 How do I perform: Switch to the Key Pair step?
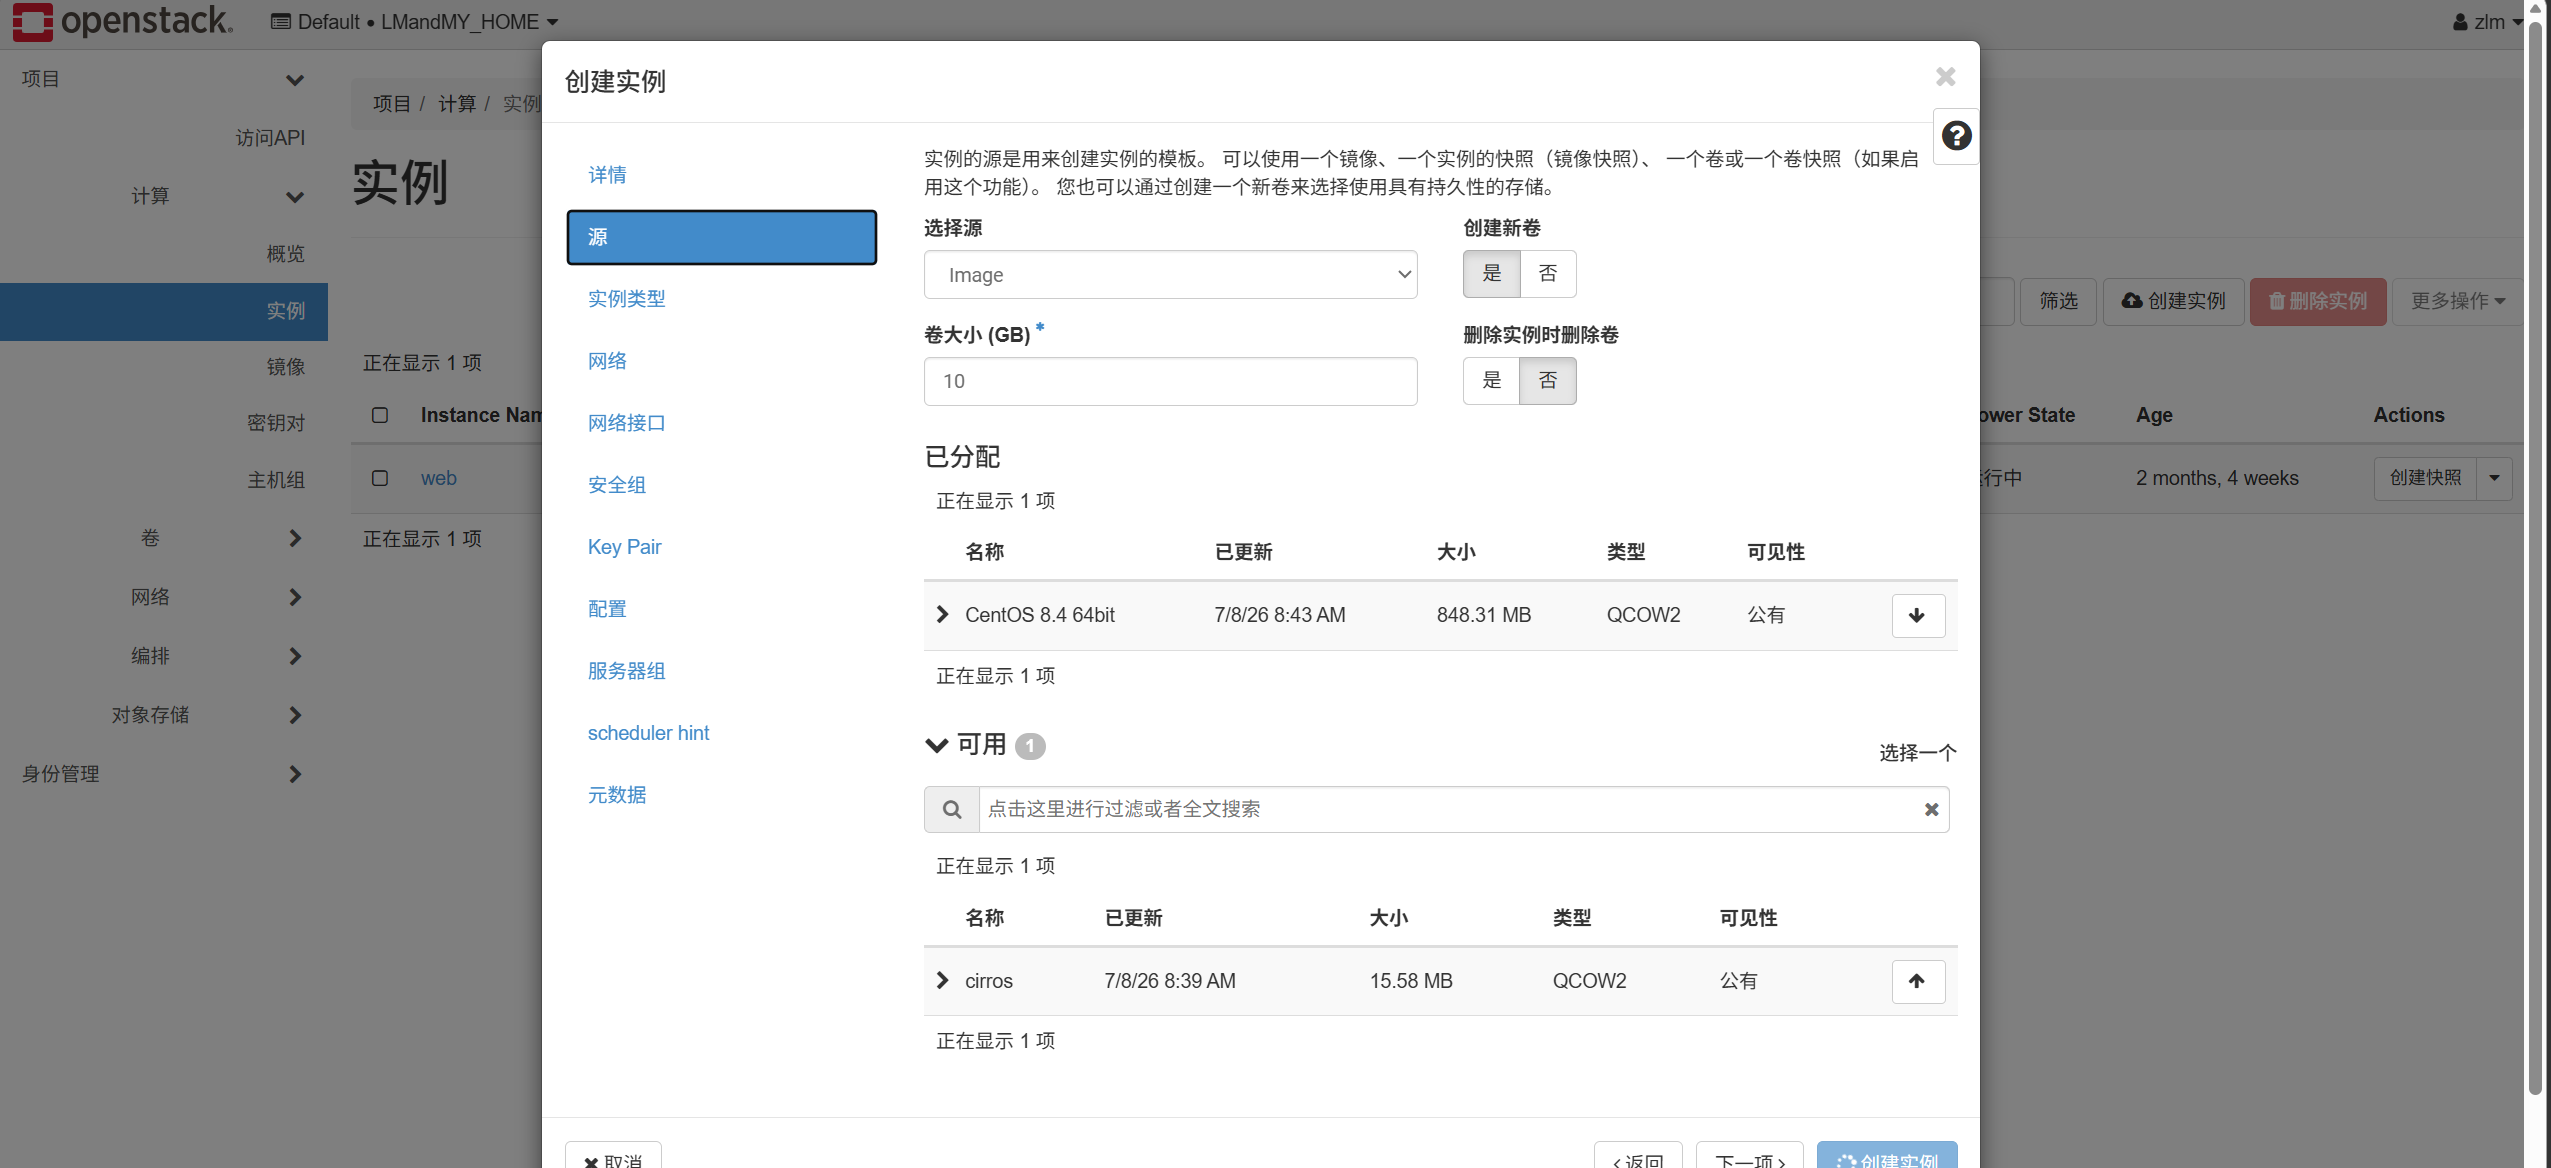point(624,547)
